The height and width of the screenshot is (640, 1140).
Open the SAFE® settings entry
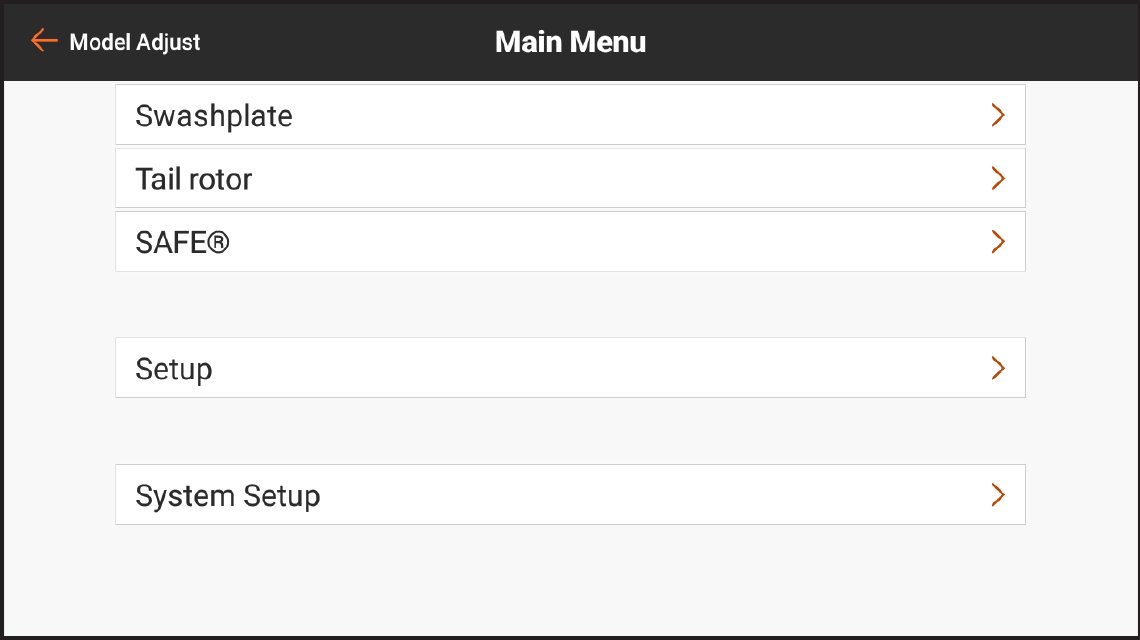tap(570, 242)
